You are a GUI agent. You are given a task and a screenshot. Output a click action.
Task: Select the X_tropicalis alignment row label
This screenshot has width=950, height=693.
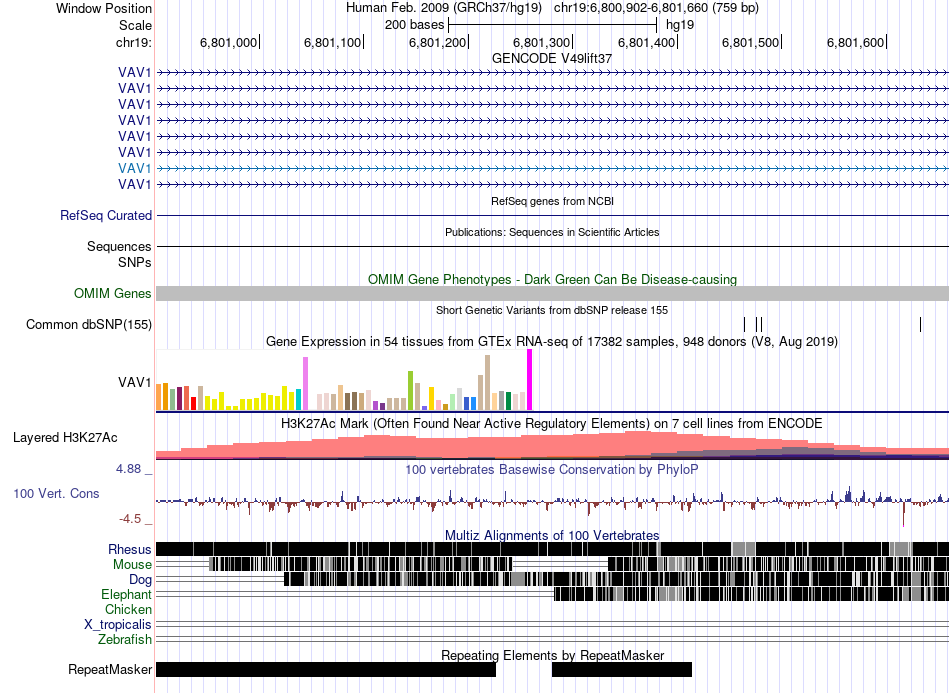pyautogui.click(x=118, y=625)
